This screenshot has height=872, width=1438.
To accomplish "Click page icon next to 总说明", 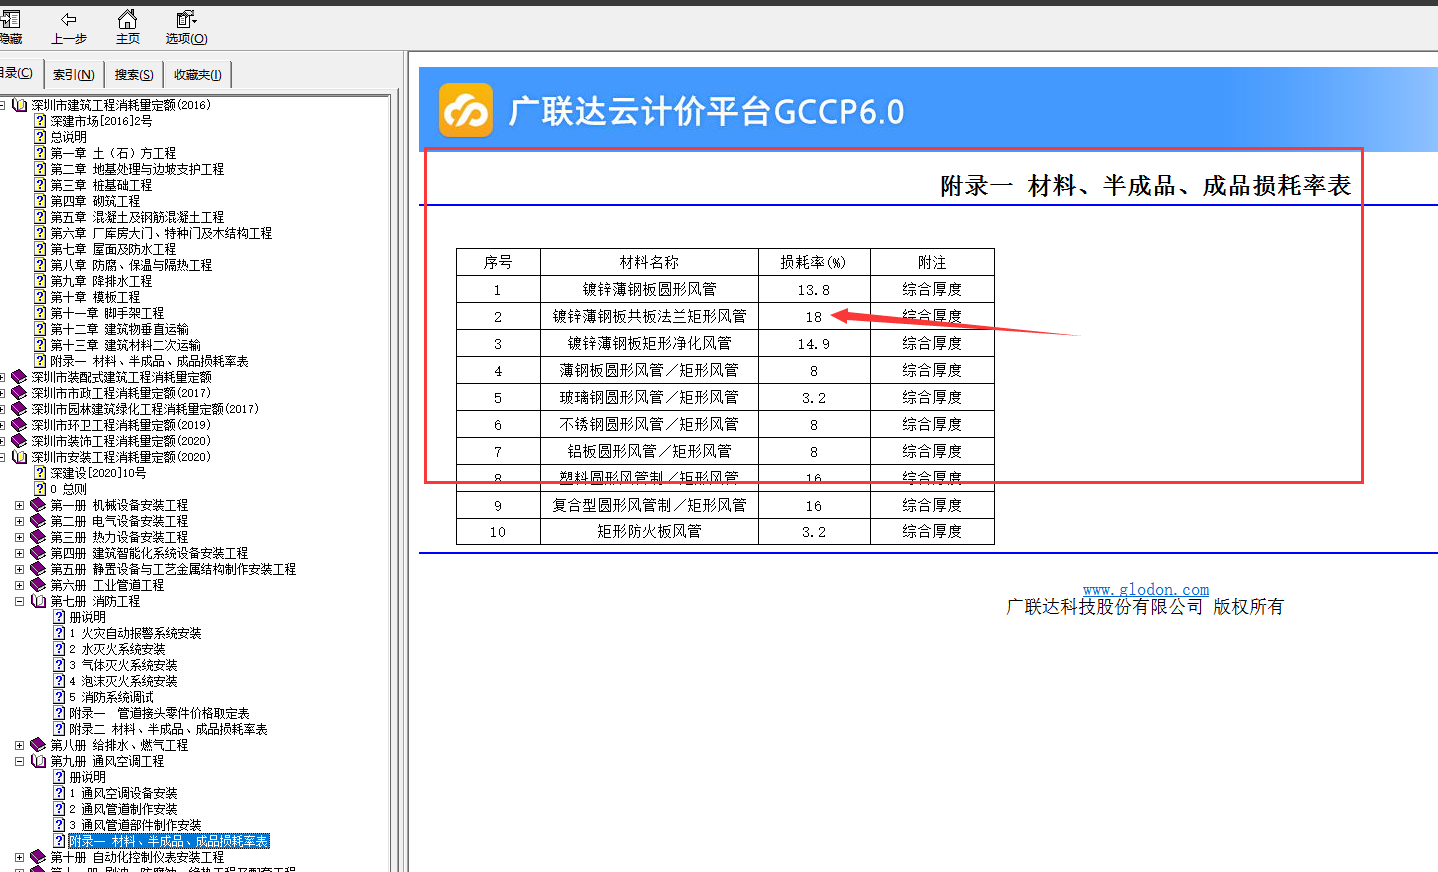I will point(40,137).
